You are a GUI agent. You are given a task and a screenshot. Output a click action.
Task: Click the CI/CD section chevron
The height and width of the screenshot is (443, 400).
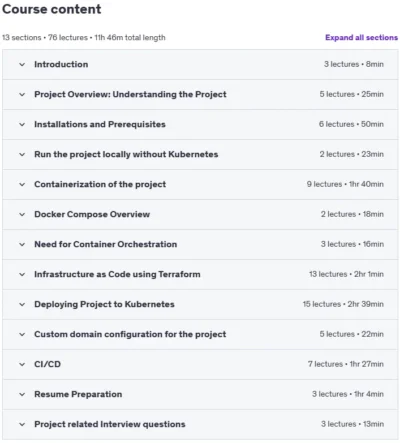coord(22,365)
